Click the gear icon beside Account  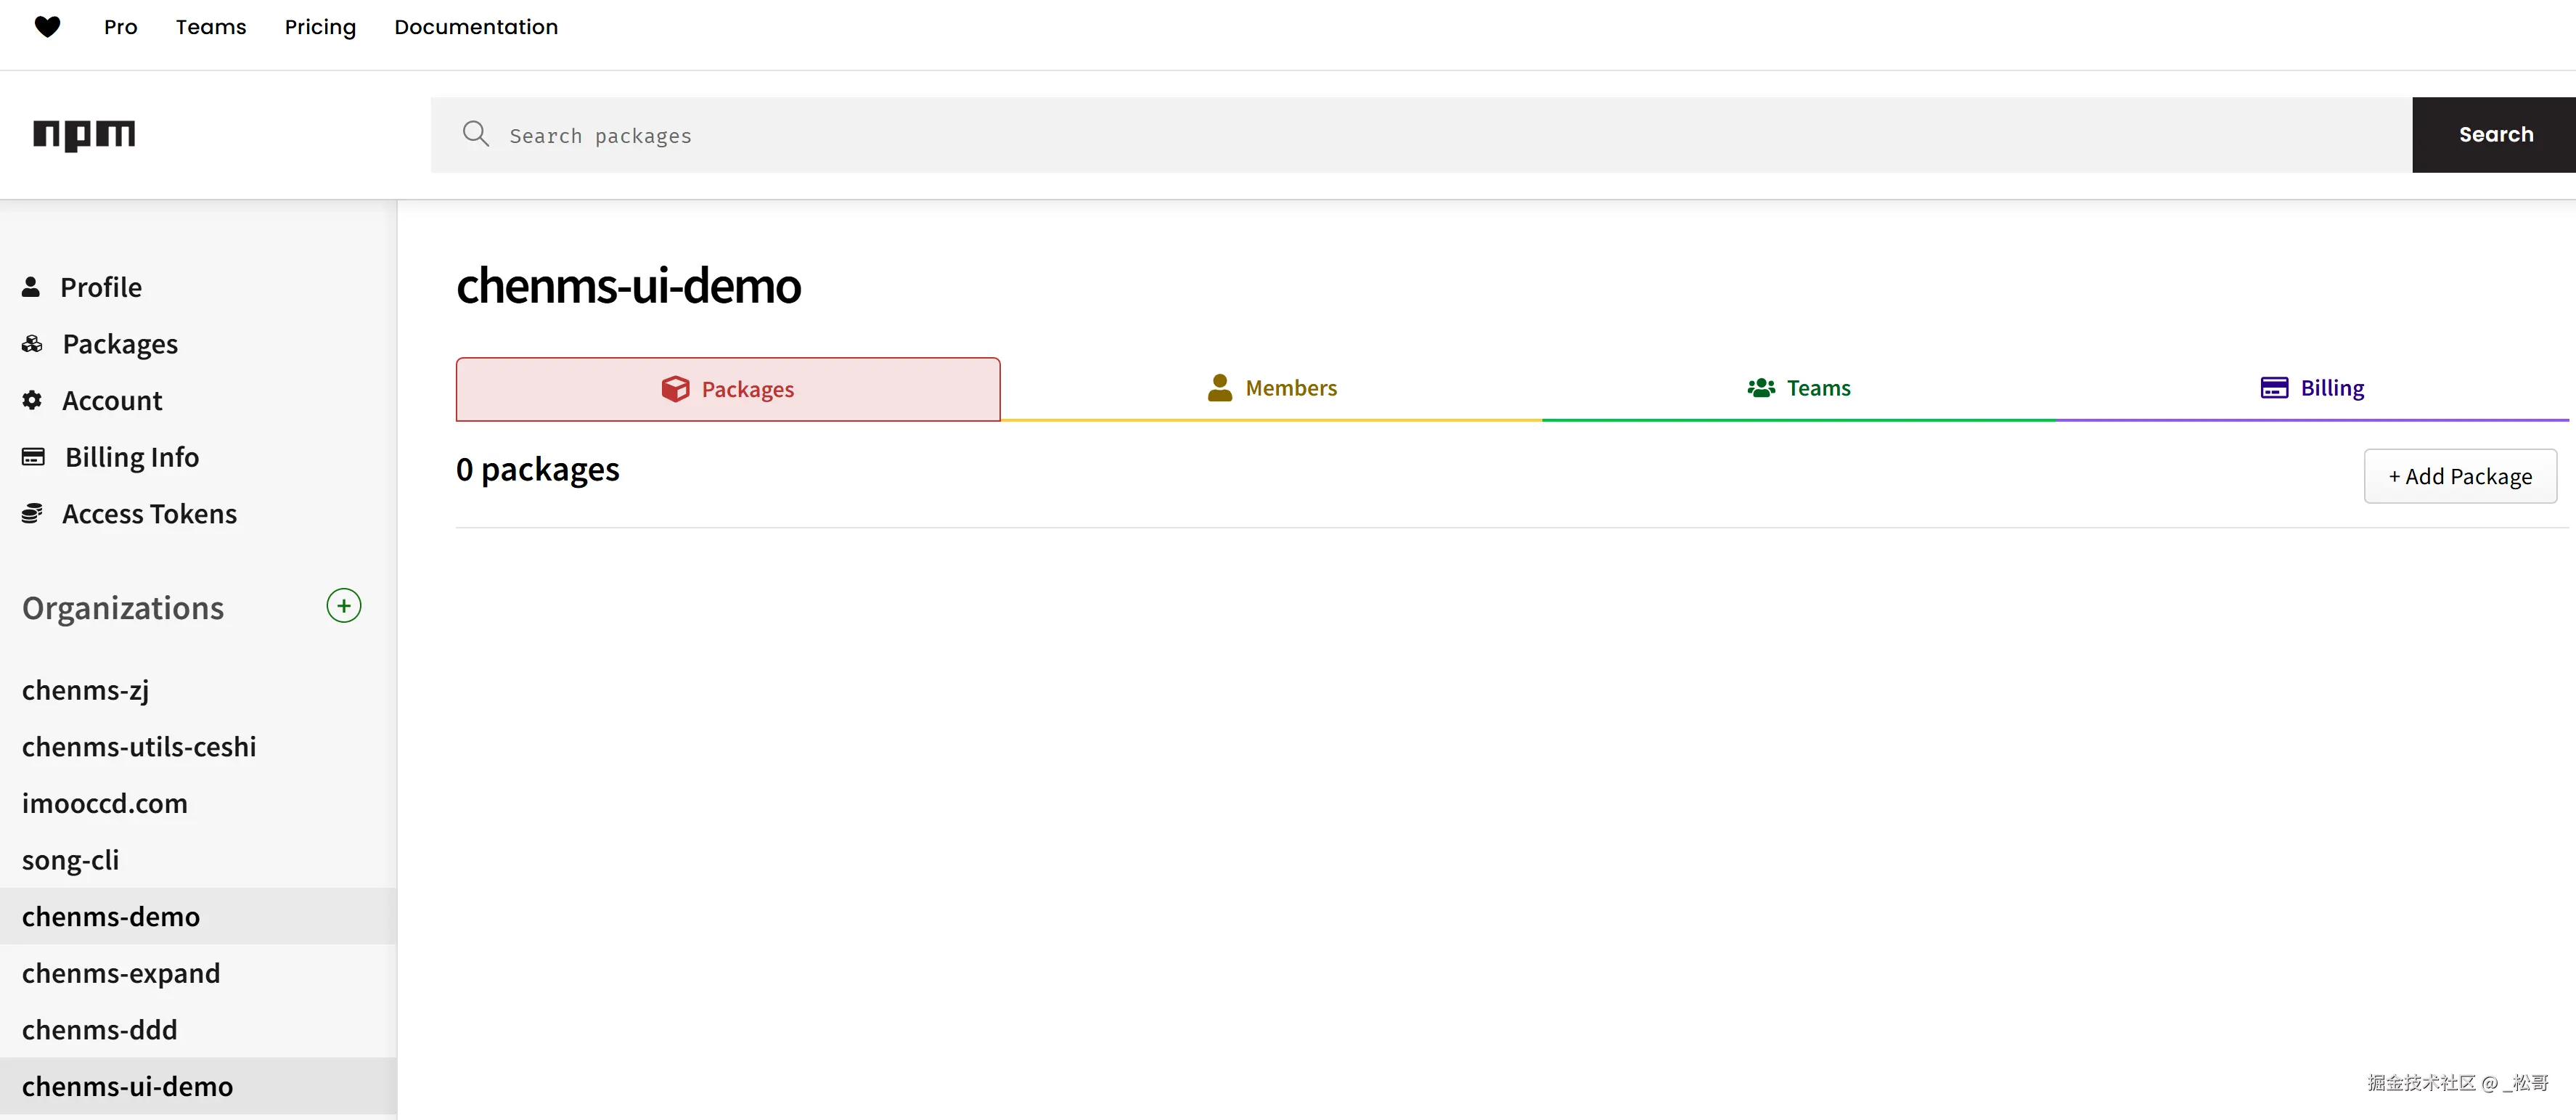point(32,400)
